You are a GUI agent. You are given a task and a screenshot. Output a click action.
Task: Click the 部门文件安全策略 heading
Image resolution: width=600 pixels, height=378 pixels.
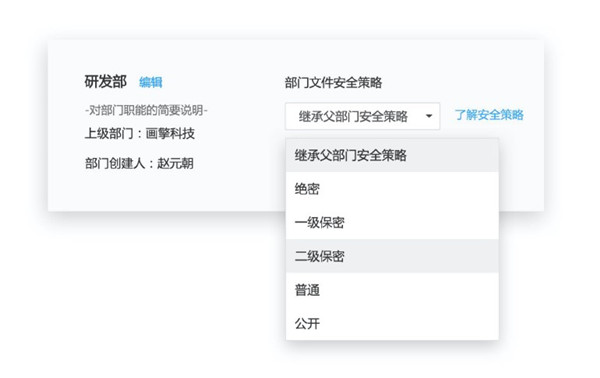[333, 82]
